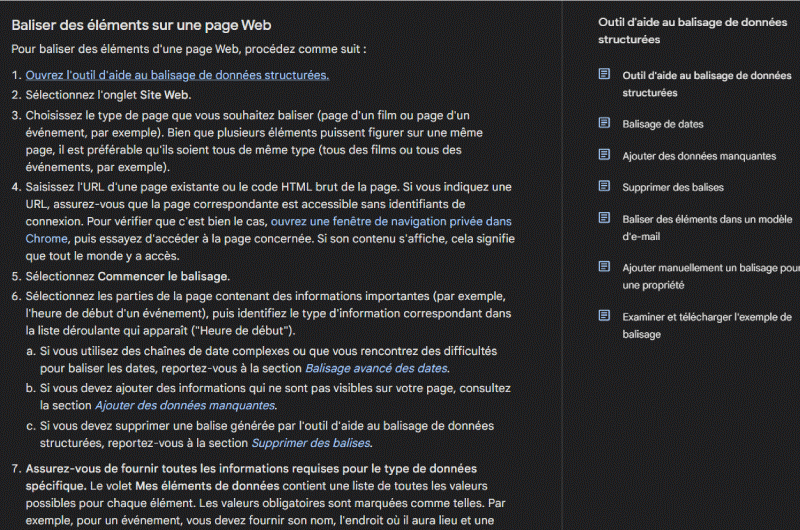Image resolution: width=800 pixels, height=530 pixels.
Task: Click the bold text "Site Web" in step 2
Action: point(164,95)
